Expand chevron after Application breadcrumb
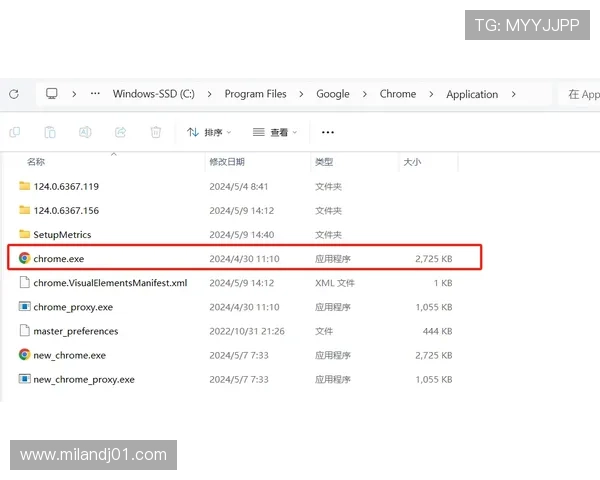This screenshot has width=600, height=480. [x=514, y=94]
